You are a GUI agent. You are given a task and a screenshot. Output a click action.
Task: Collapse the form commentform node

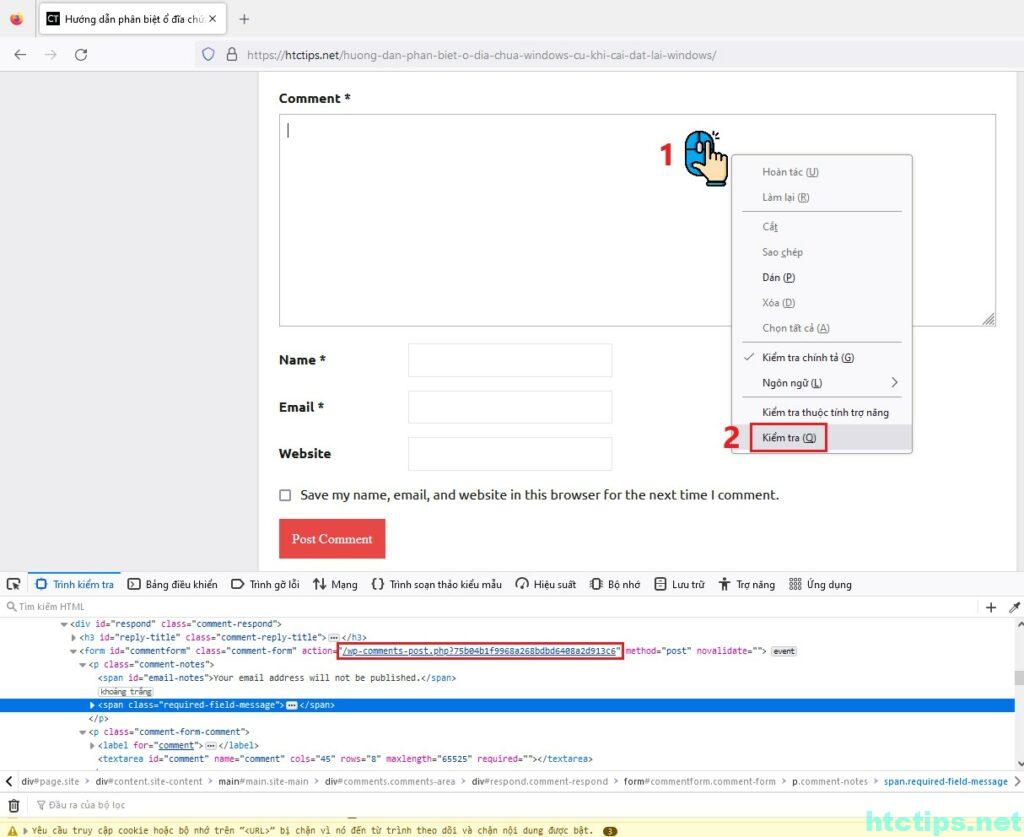(73, 651)
